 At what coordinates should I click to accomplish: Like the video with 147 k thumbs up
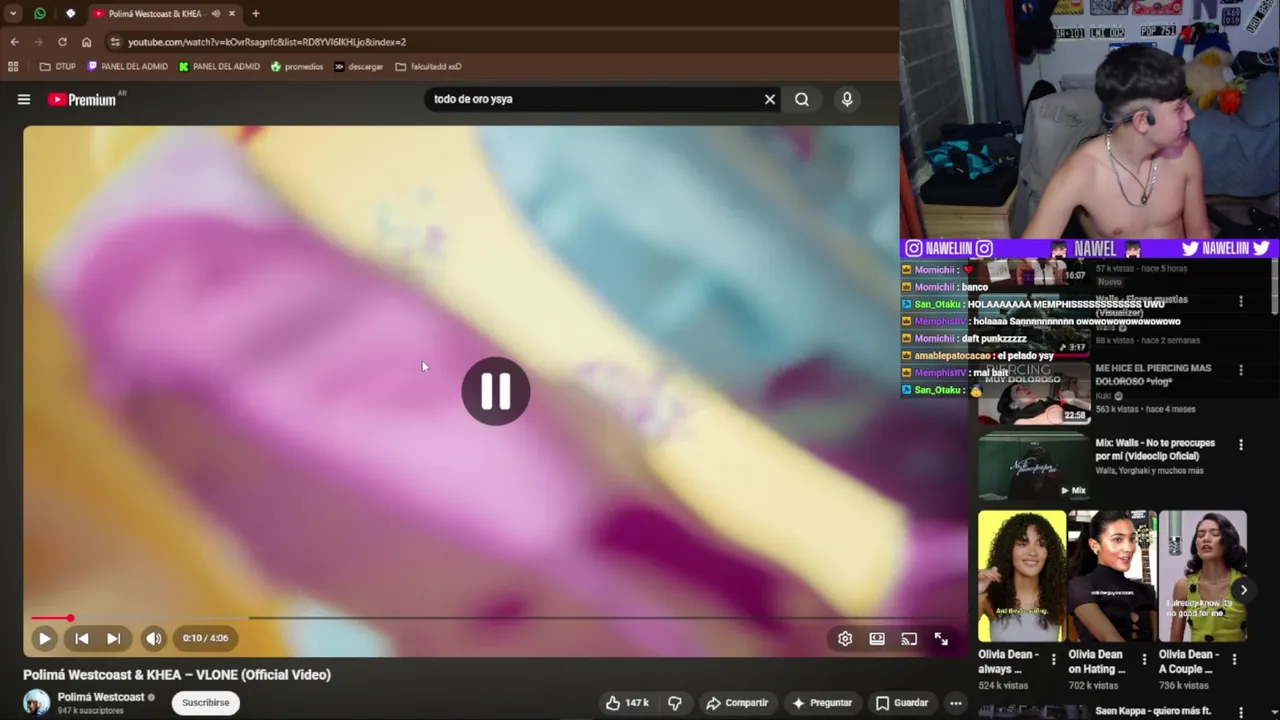pyautogui.click(x=627, y=703)
